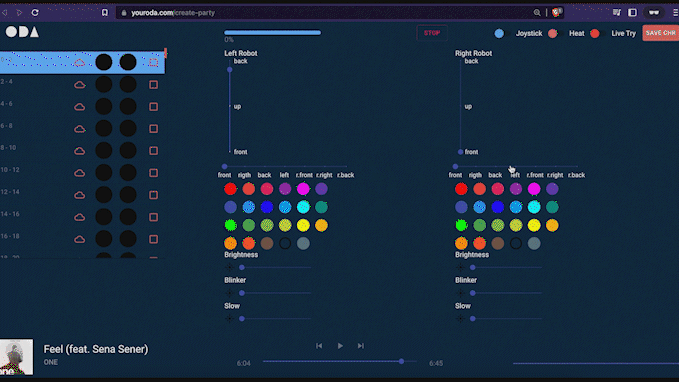Click the cloud icon in row 14 - 16
The image size is (680, 382).
point(80,217)
